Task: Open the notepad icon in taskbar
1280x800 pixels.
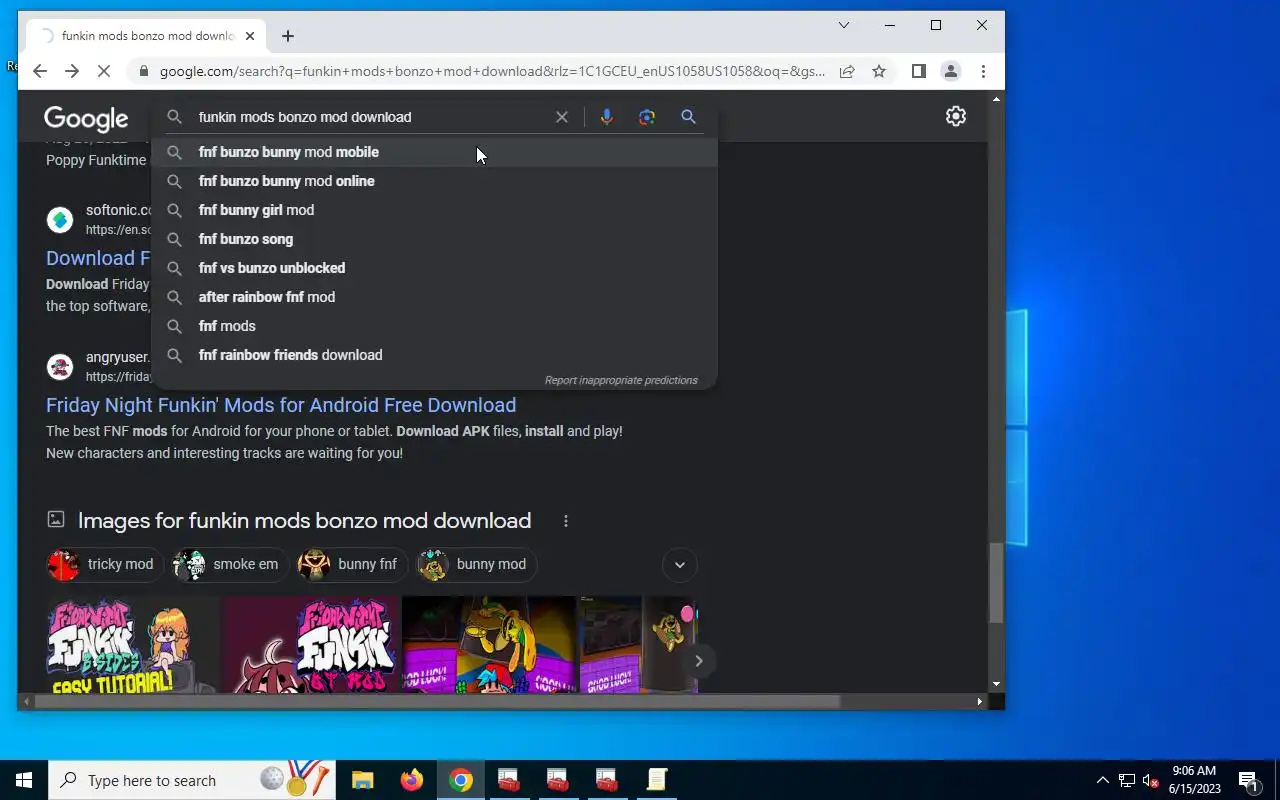Action: pyautogui.click(x=656, y=780)
